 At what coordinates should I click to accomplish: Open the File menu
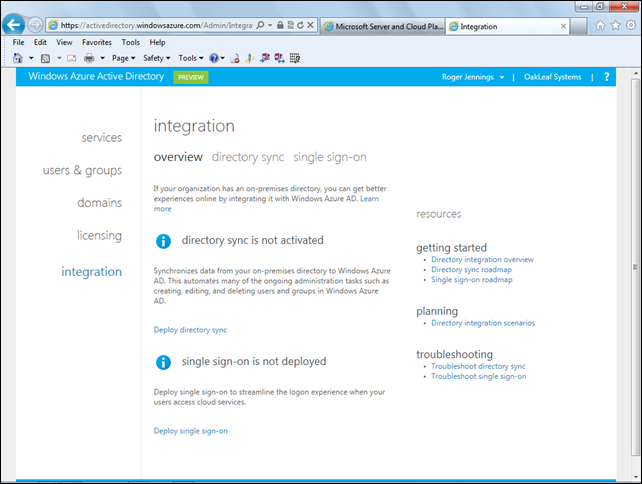18,42
